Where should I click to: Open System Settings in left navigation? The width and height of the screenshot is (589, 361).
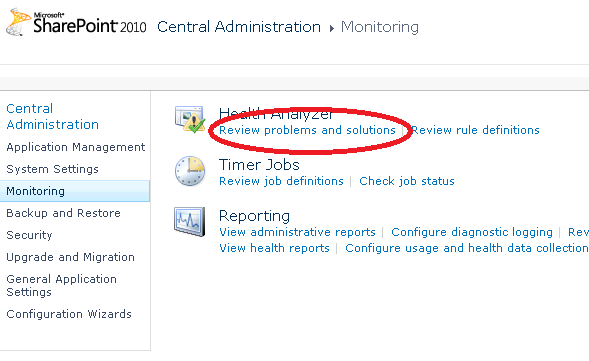52,169
